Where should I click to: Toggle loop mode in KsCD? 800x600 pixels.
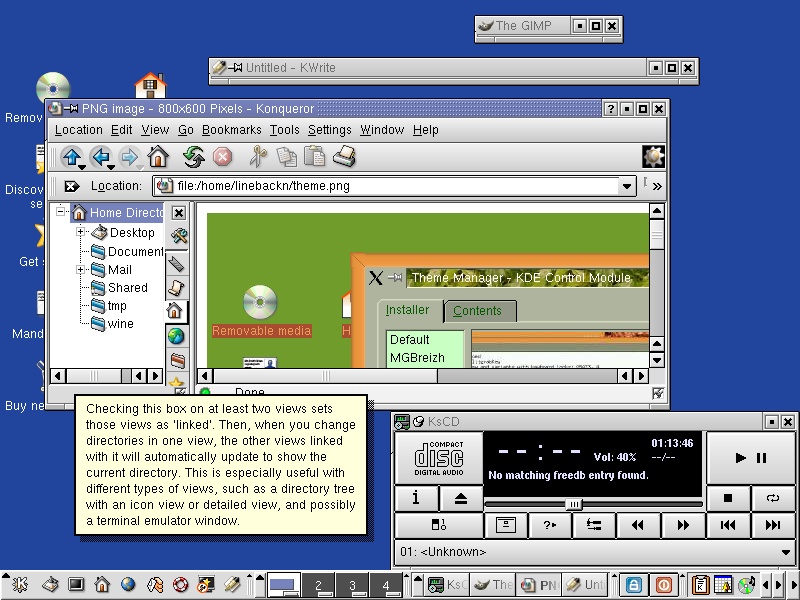[x=773, y=498]
